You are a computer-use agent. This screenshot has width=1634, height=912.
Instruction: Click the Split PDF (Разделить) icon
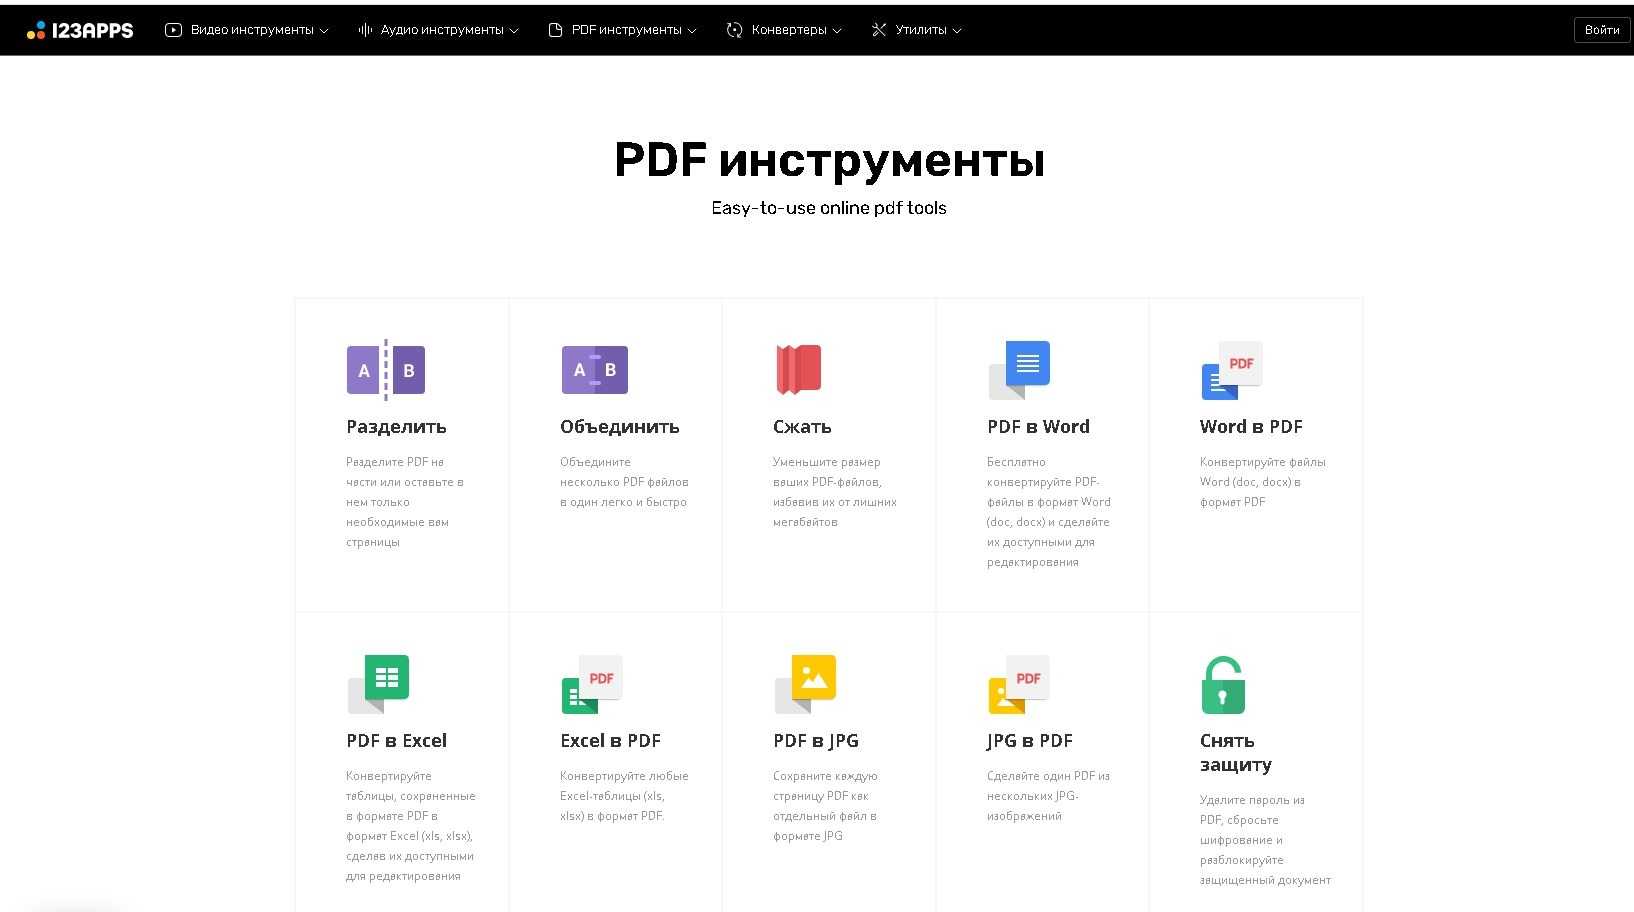tap(386, 370)
